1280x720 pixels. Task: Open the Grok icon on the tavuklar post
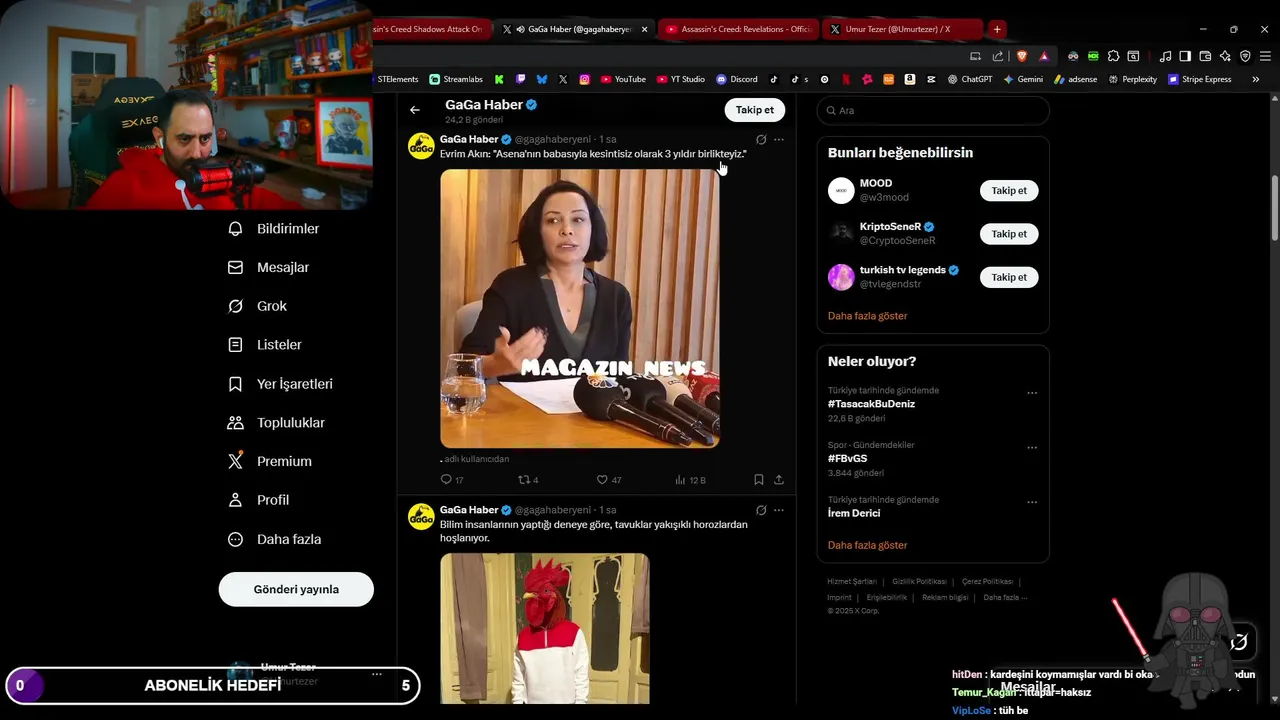point(761,510)
